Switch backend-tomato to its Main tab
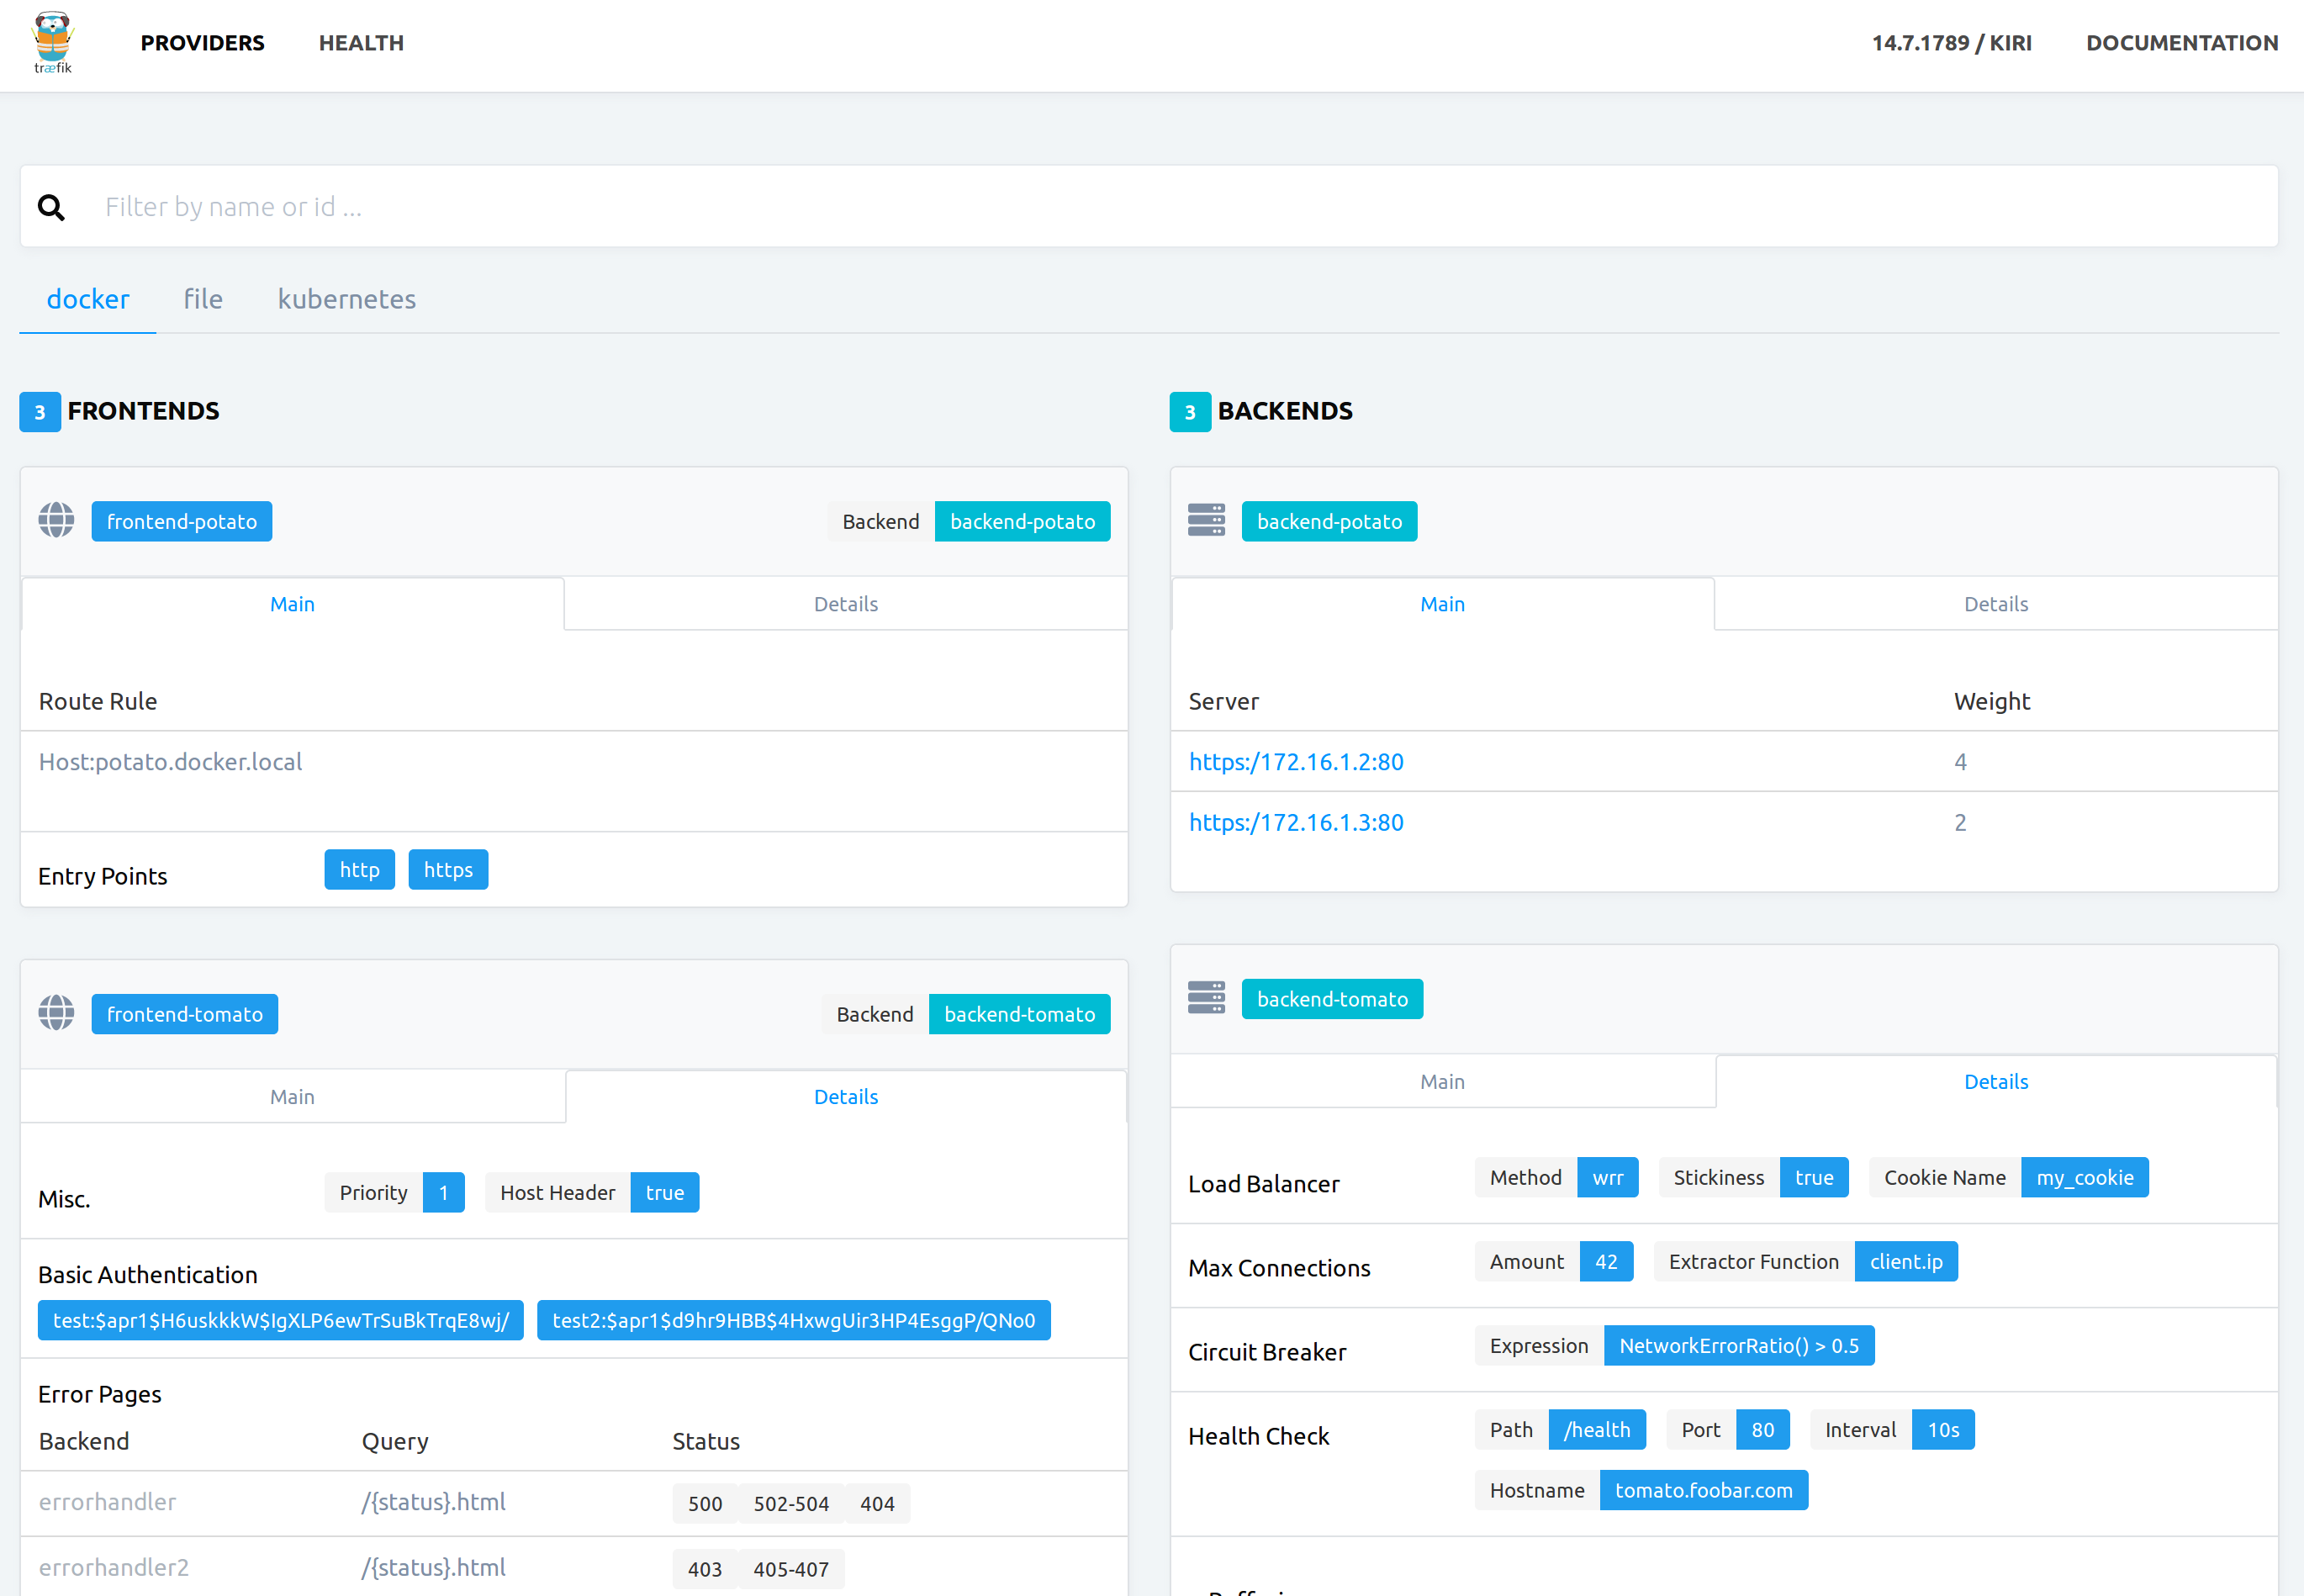Viewport: 2304px width, 1596px height. coord(1442,1081)
